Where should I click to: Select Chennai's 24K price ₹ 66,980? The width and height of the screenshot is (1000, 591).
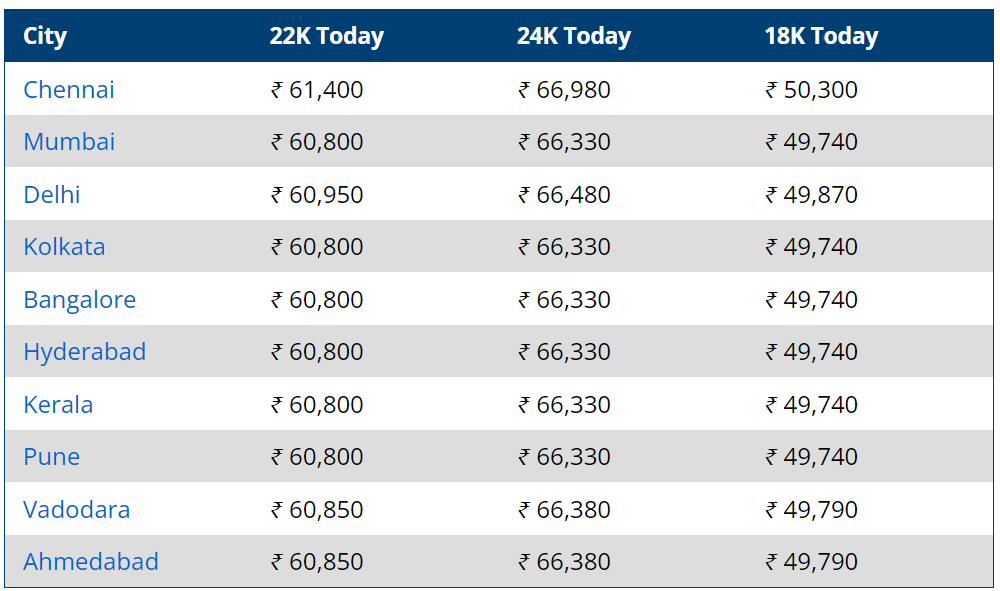tap(564, 90)
